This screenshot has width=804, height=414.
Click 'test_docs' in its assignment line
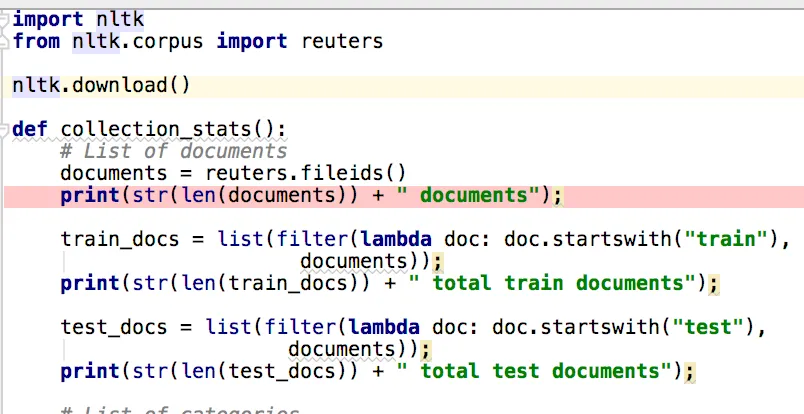pos(114,327)
